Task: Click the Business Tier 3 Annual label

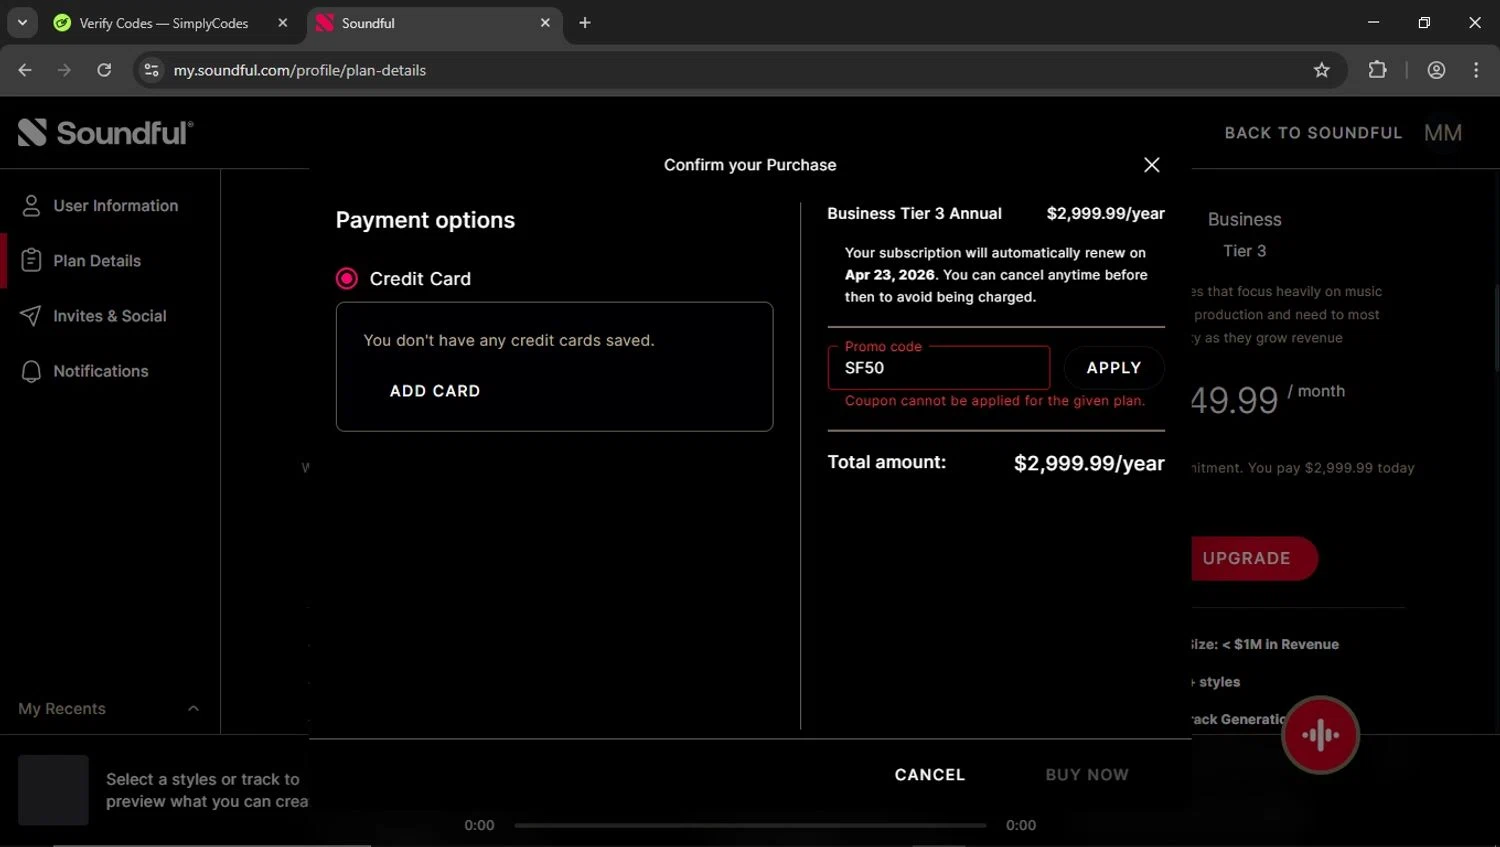Action: [914, 214]
